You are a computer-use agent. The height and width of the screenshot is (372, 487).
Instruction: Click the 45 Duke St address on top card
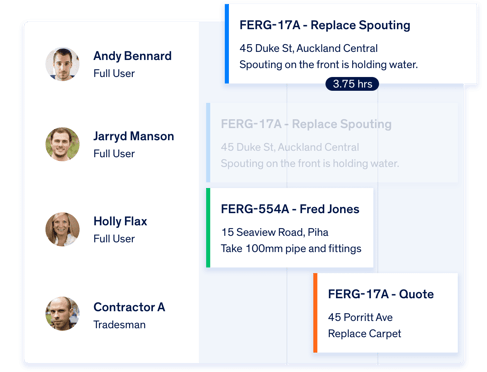(308, 48)
